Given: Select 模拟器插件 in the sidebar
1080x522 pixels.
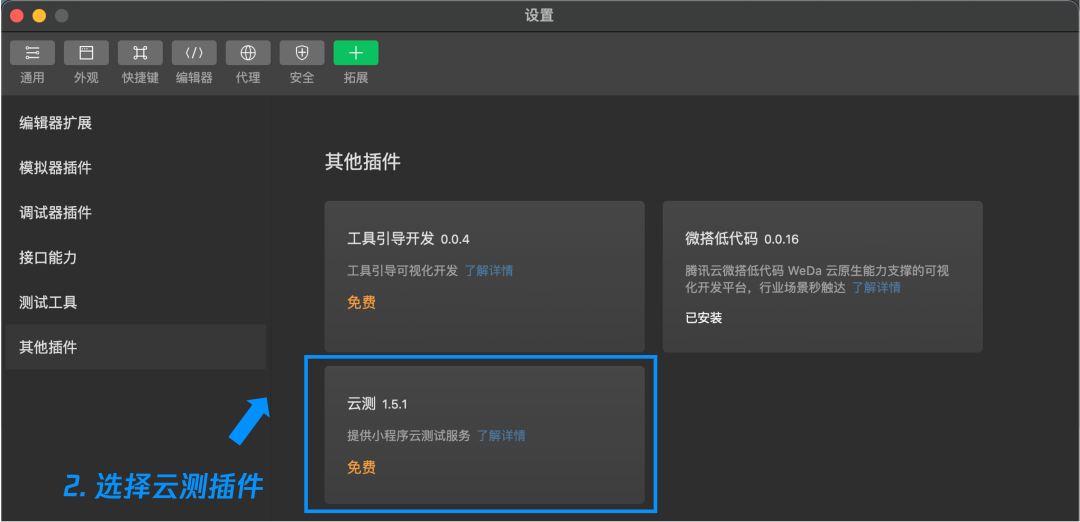Looking at the screenshot, I should [x=136, y=167].
